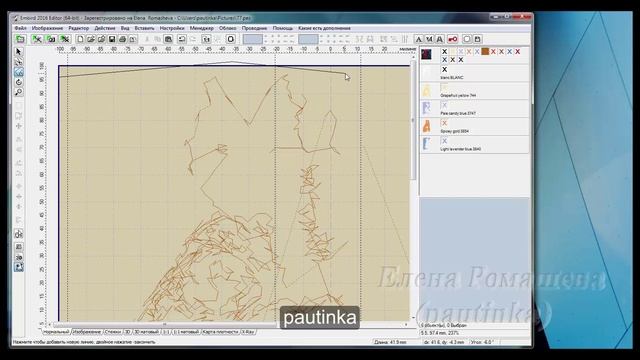Click the green camera toolbar icon
The height and width of the screenshot is (360, 640).
(x=51, y=39)
